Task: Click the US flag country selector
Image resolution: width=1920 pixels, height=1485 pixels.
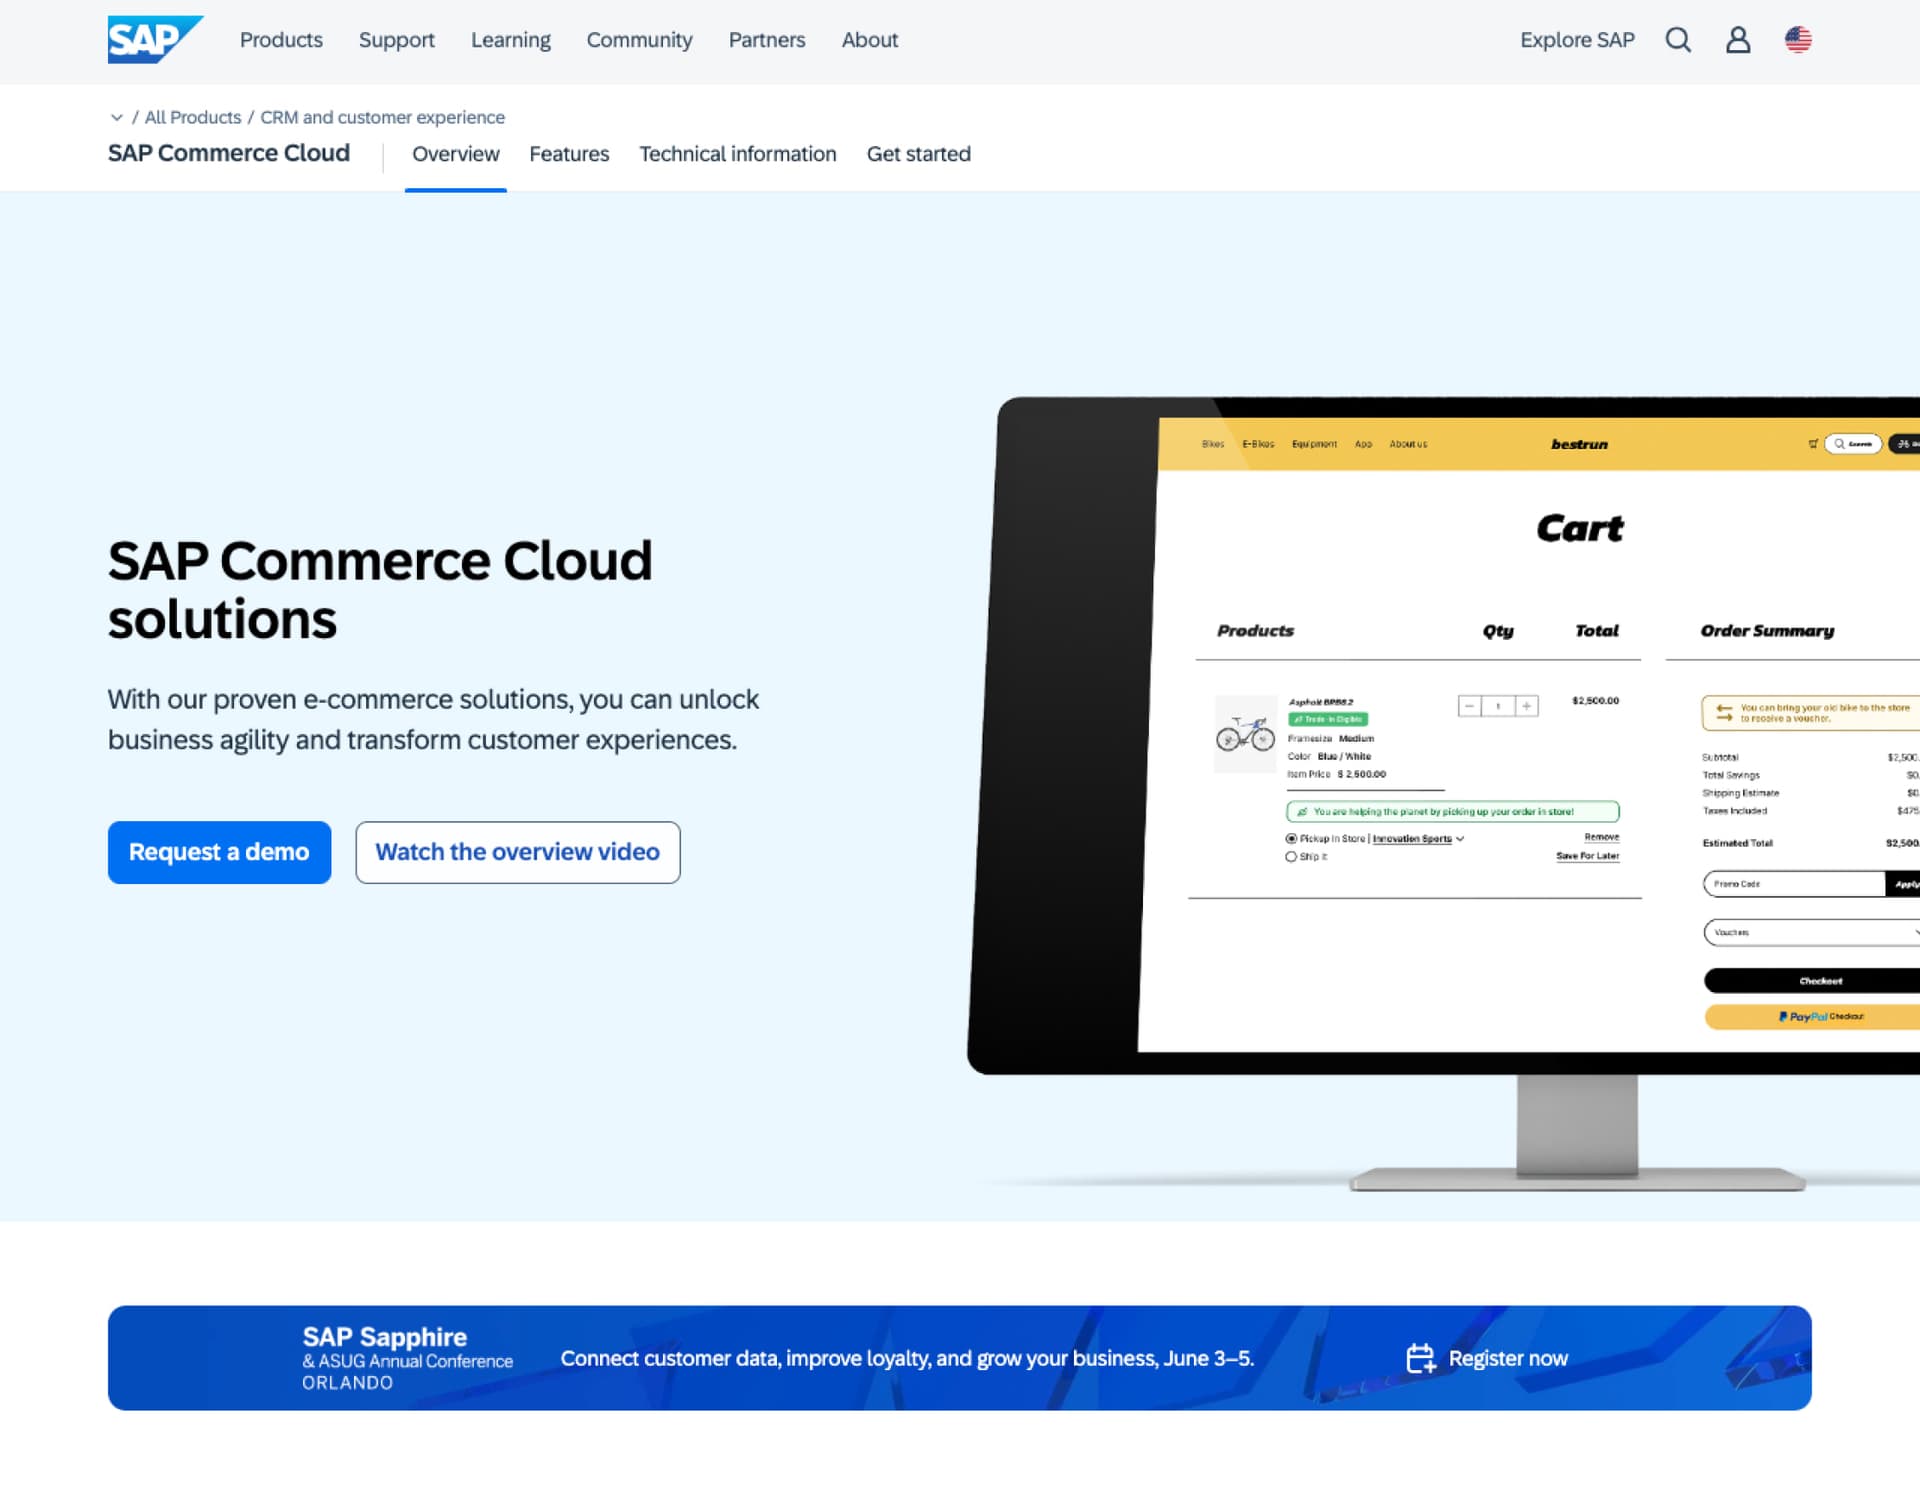Action: (1798, 40)
